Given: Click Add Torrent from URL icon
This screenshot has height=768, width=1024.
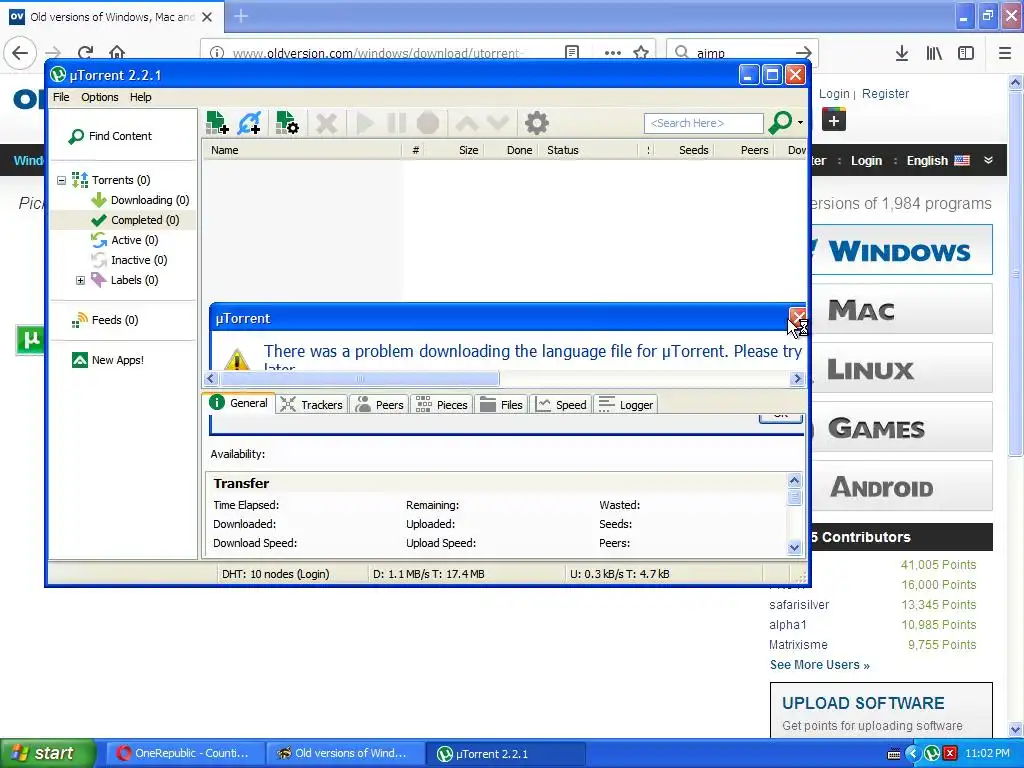Looking at the screenshot, I should point(249,123).
